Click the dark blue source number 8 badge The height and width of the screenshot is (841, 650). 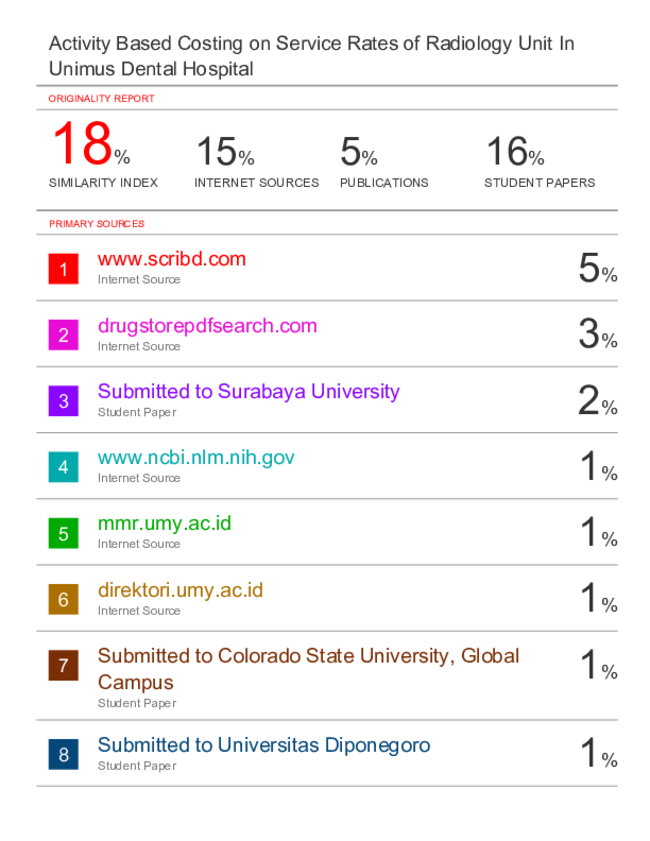point(63,754)
